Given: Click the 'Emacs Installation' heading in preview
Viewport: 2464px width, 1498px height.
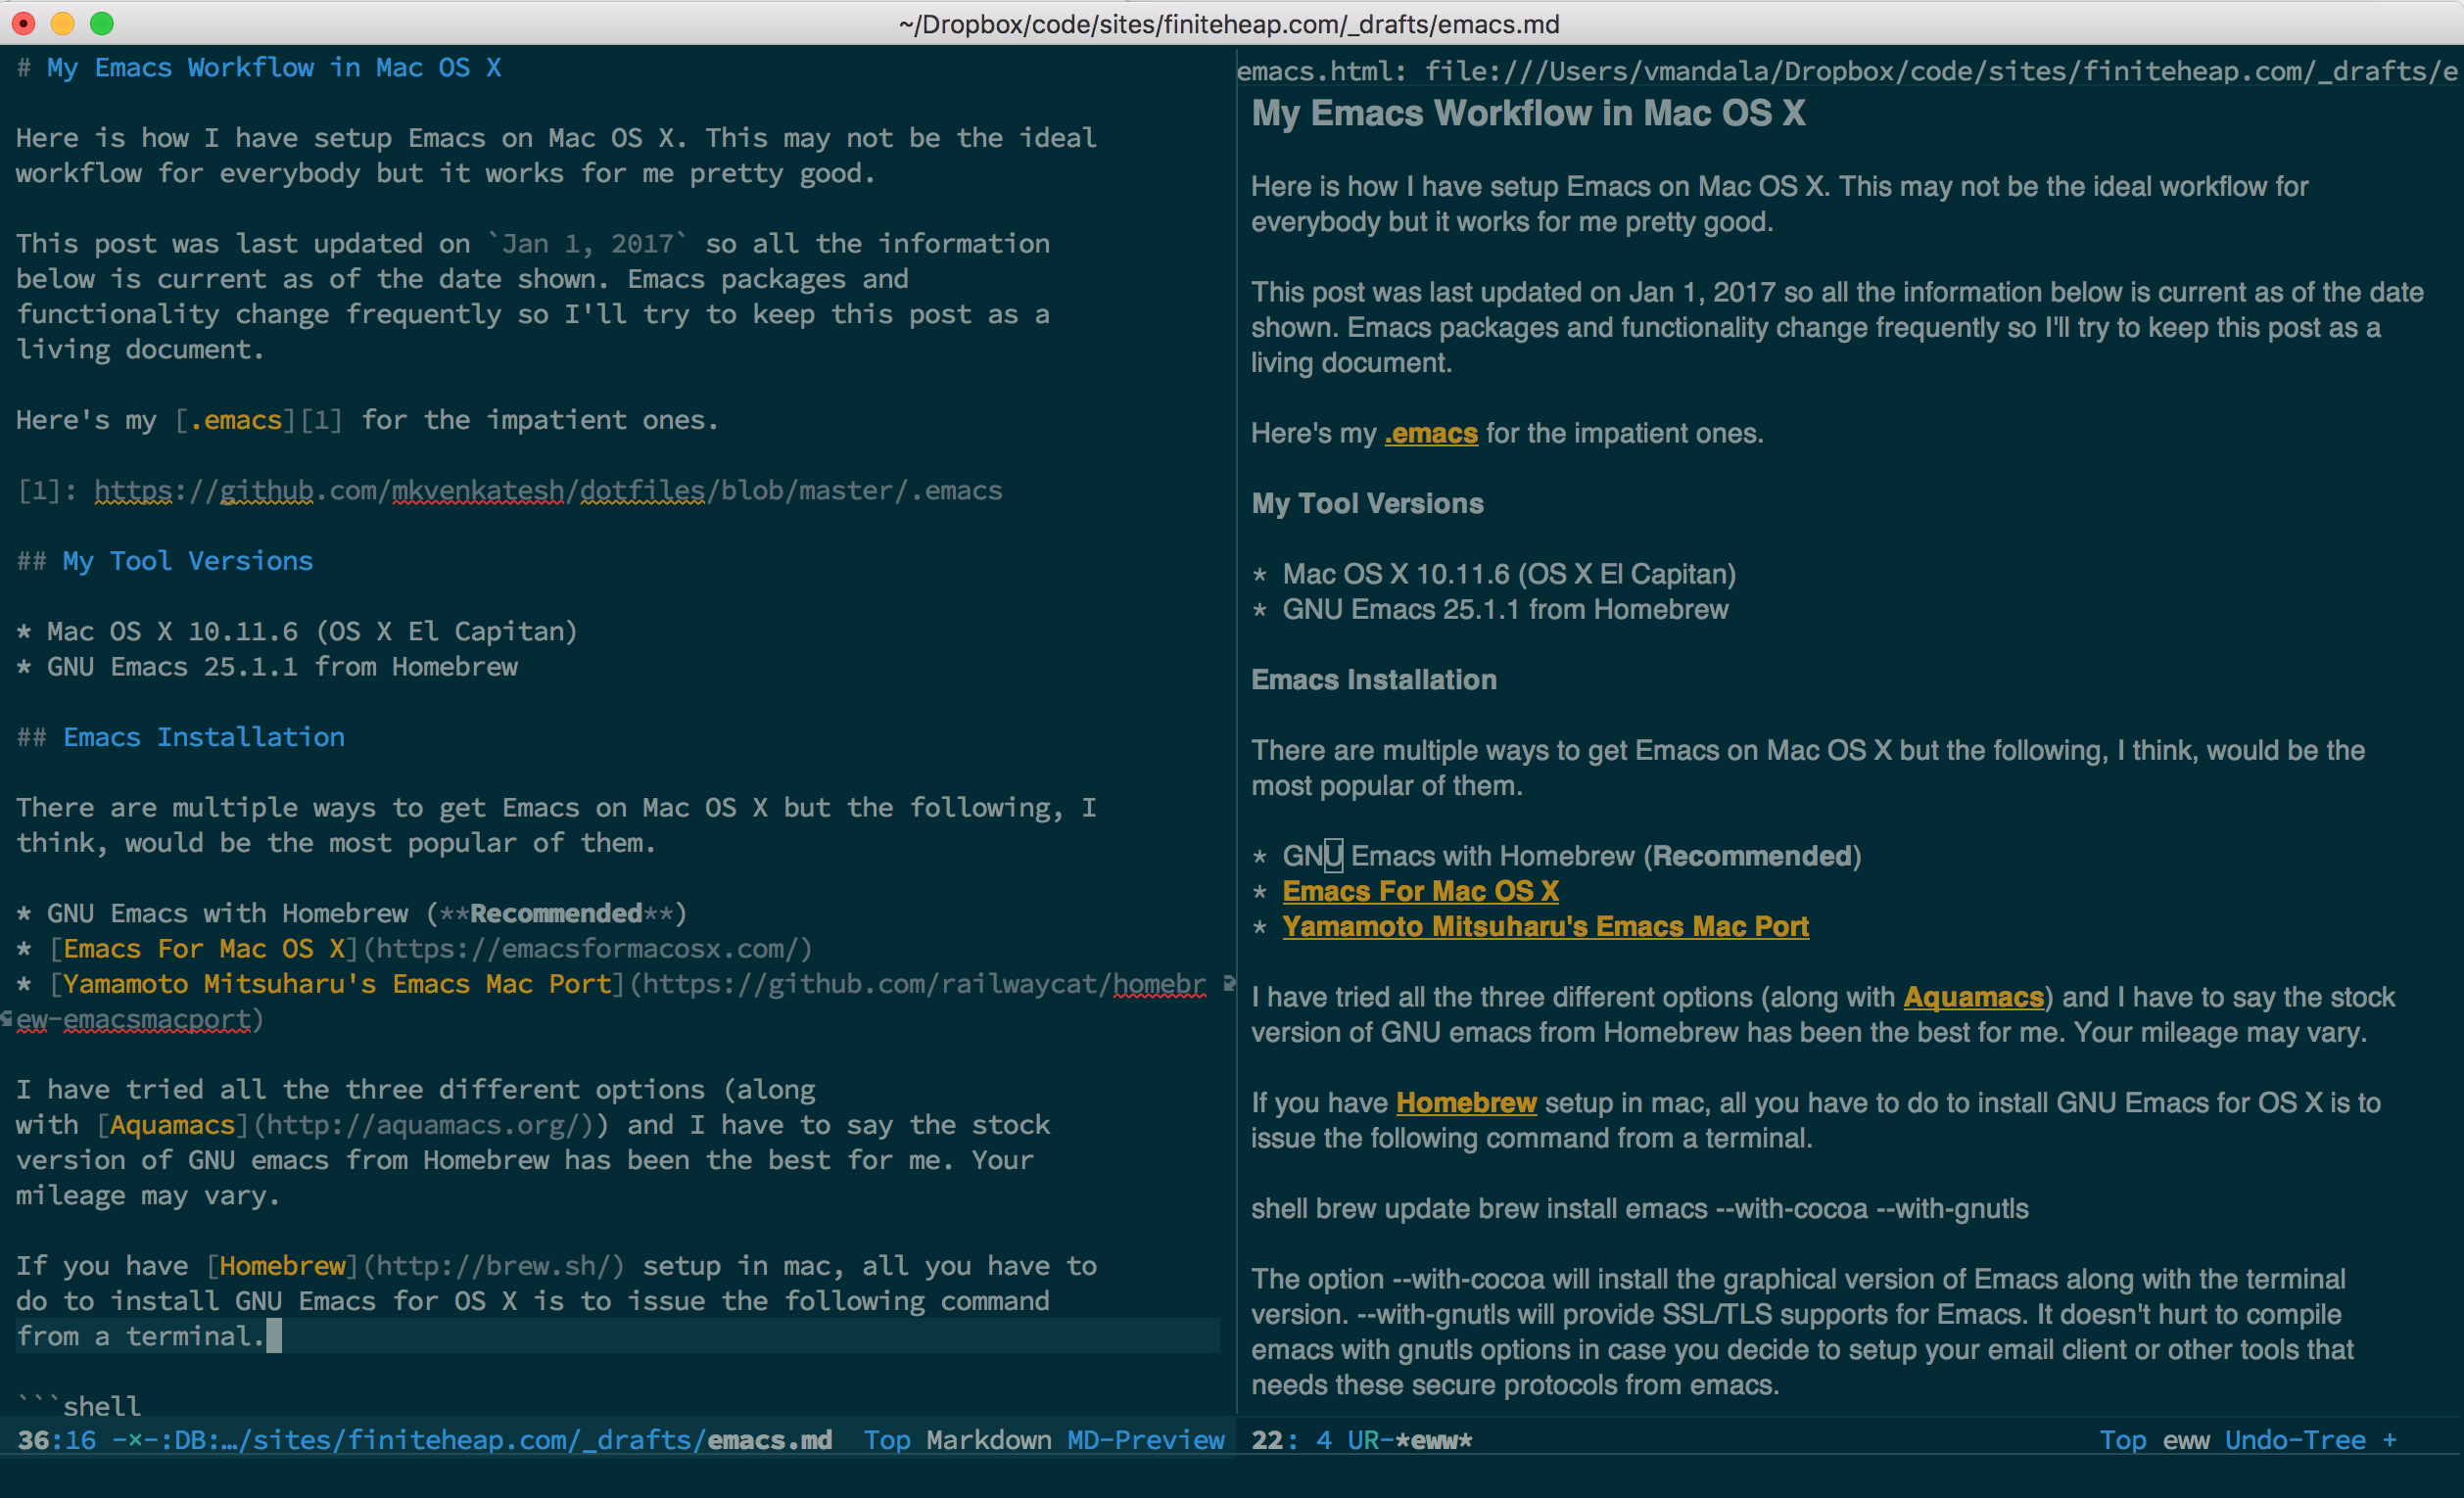Looking at the screenshot, I should point(1374,680).
